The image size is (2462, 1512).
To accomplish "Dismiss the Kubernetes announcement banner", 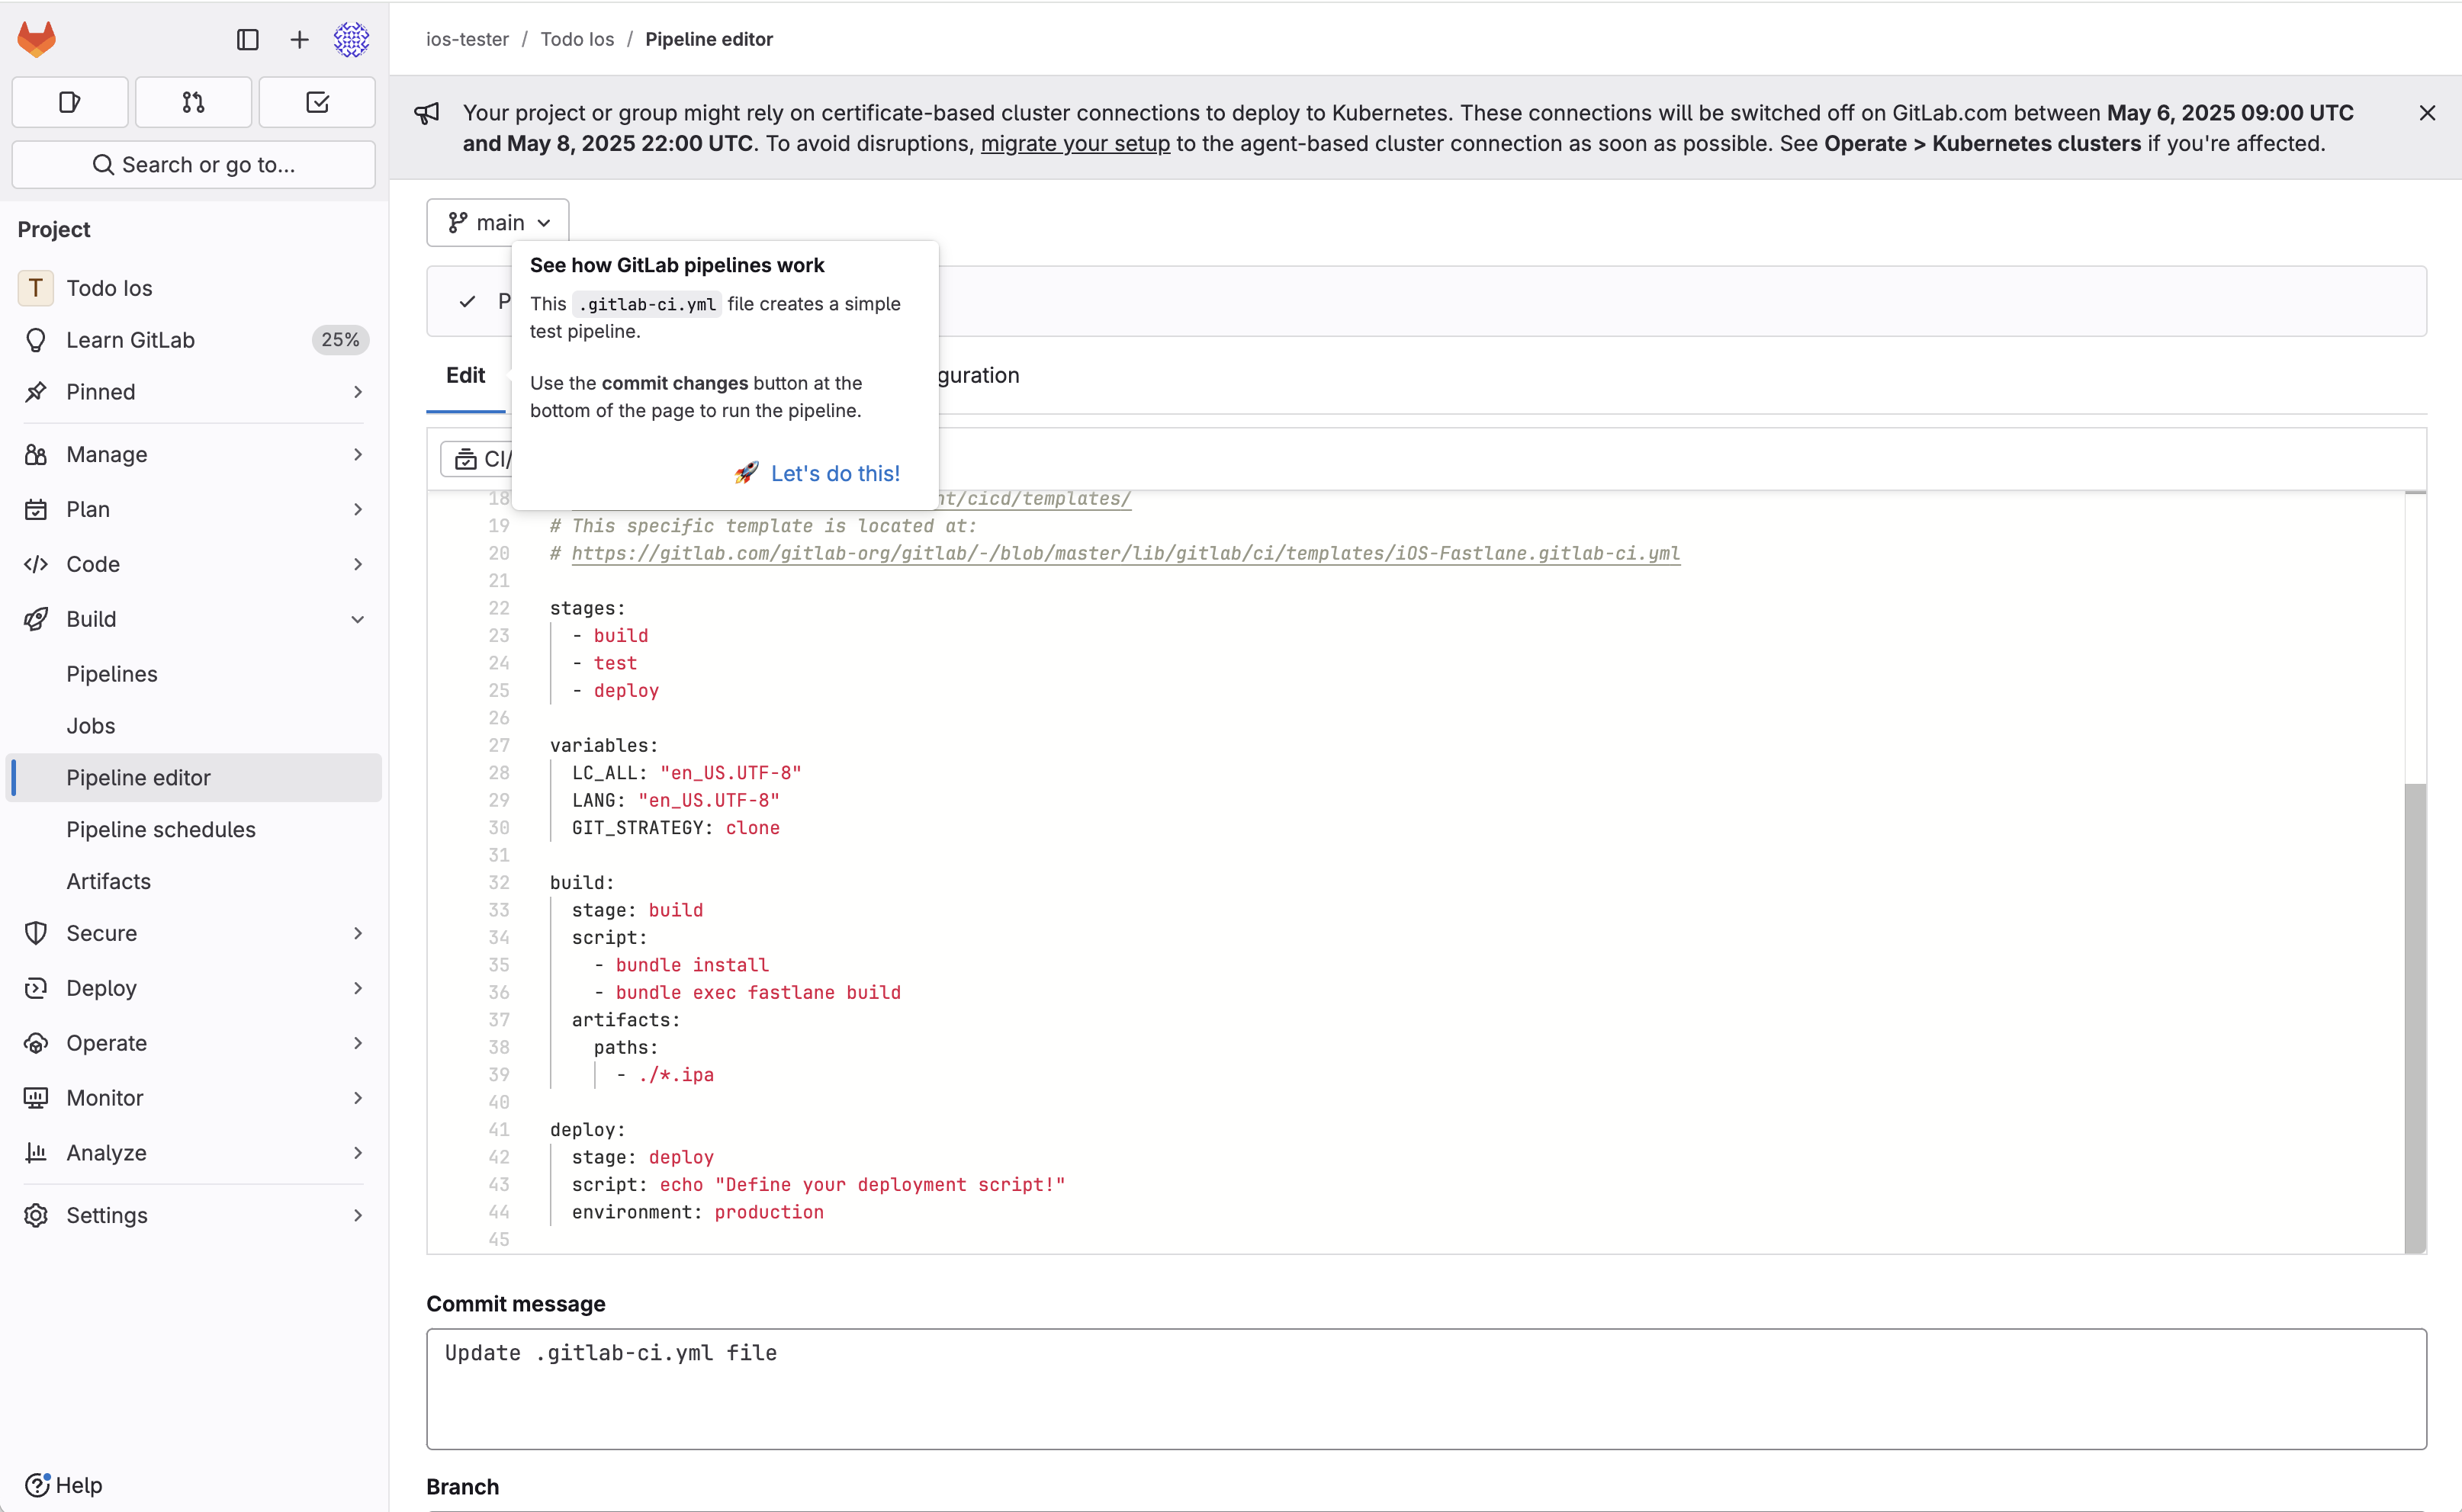I will 2427,113.
